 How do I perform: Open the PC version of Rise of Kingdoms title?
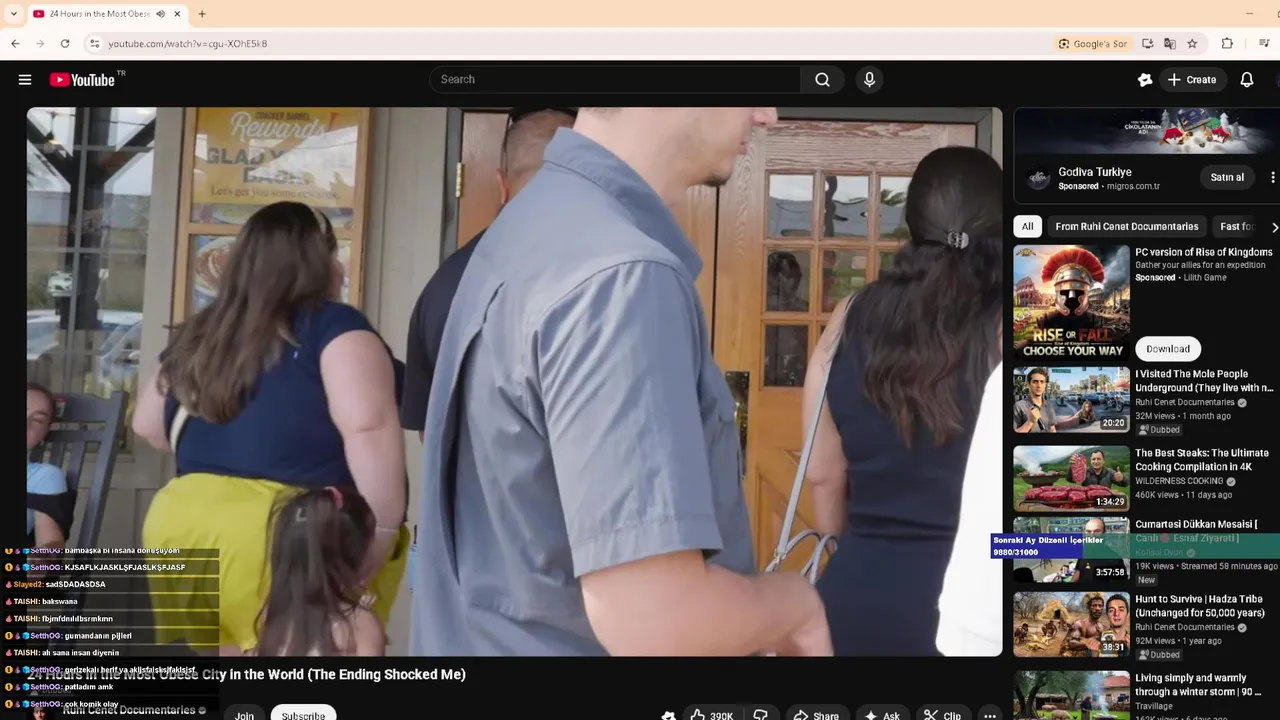click(1204, 252)
